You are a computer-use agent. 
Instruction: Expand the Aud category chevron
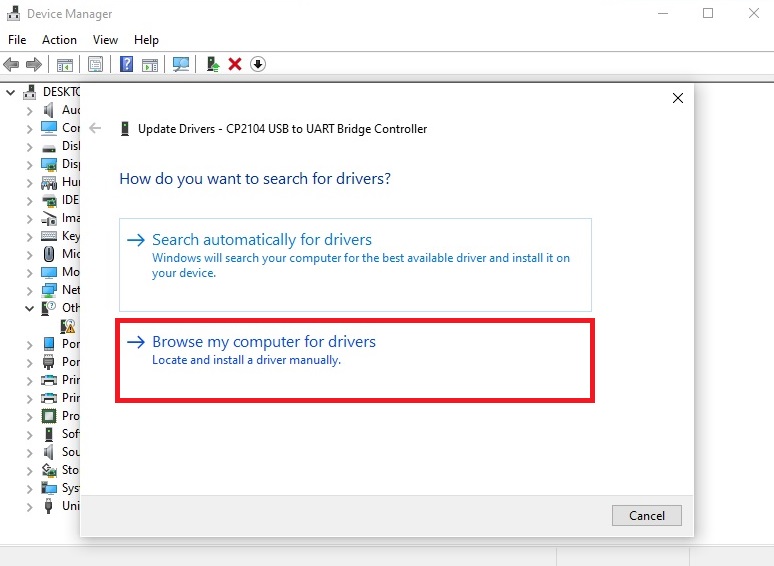pyautogui.click(x=30, y=111)
